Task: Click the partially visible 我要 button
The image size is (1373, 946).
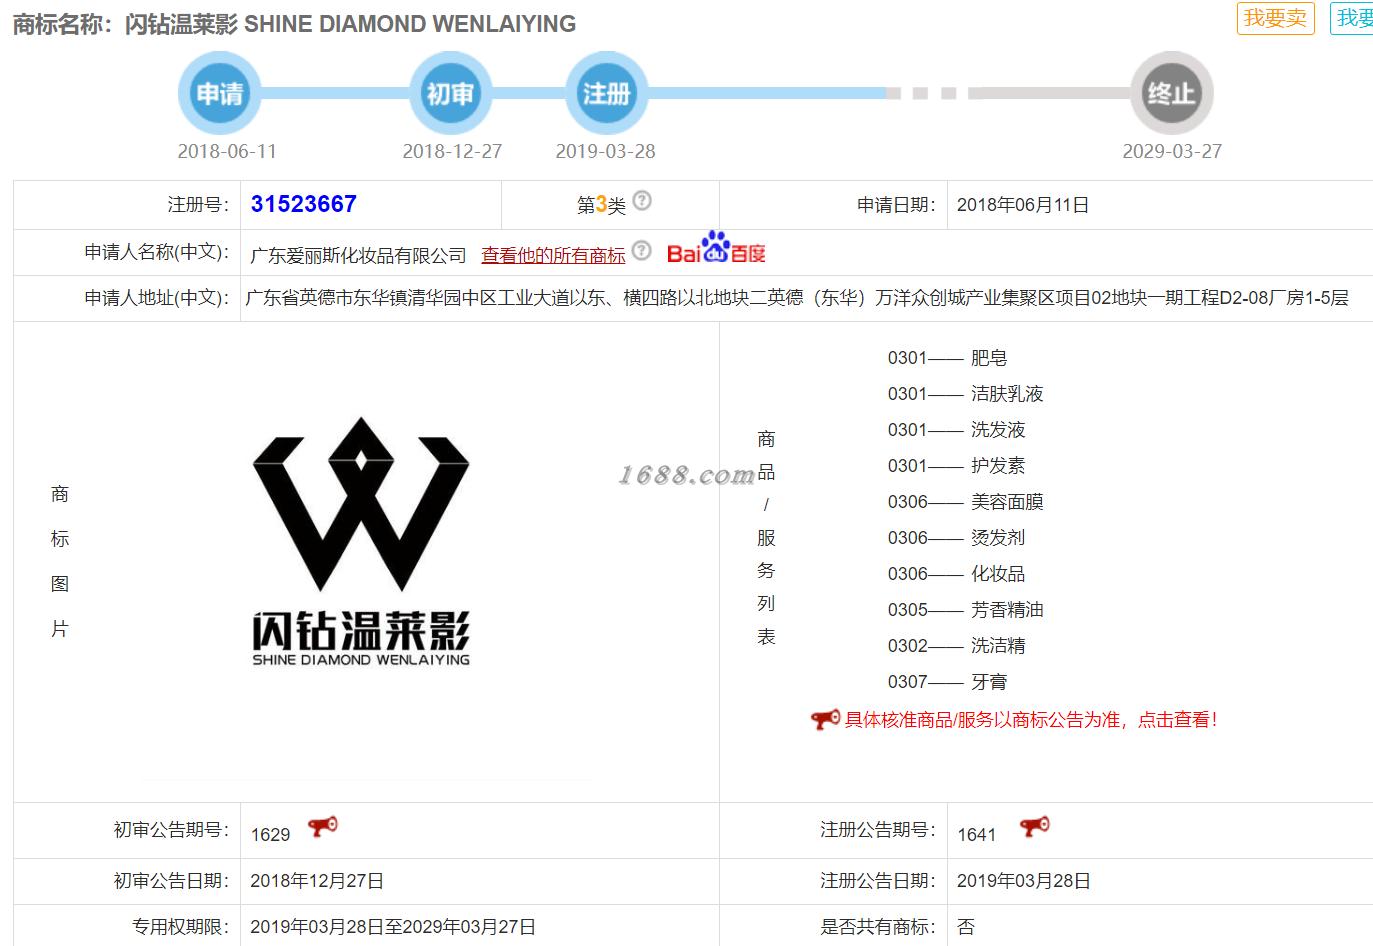Action: [x=1352, y=18]
